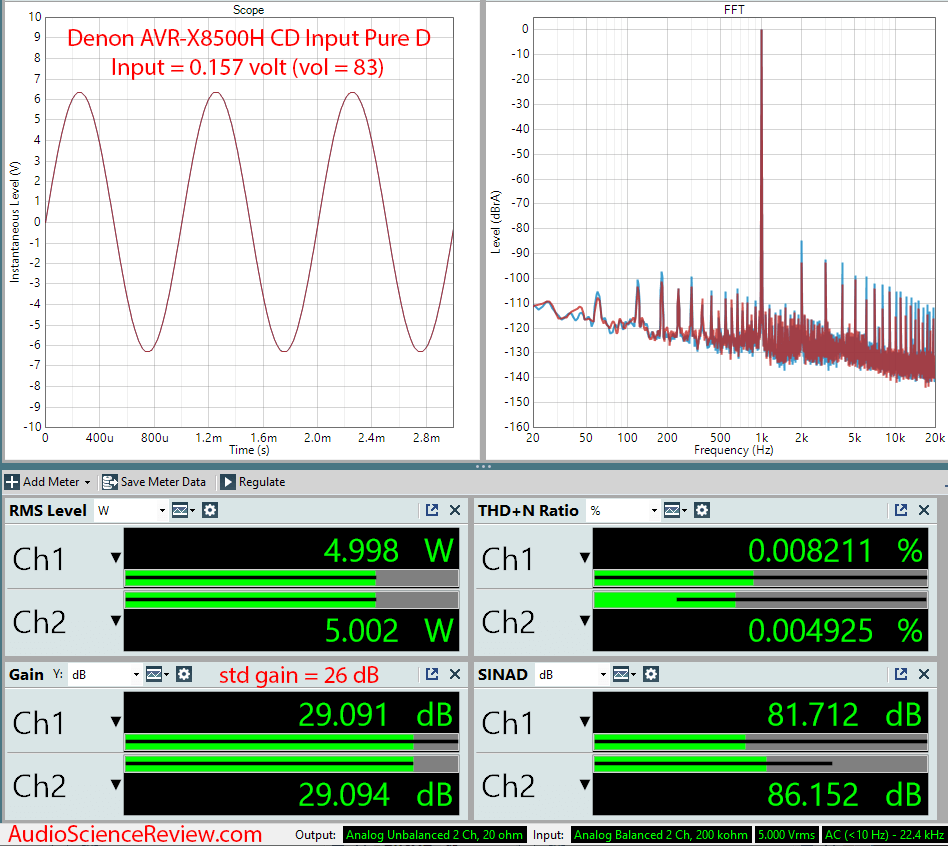Close the SINAD meter
Screen dimensions: 948x846
pyautogui.click(x=924, y=674)
